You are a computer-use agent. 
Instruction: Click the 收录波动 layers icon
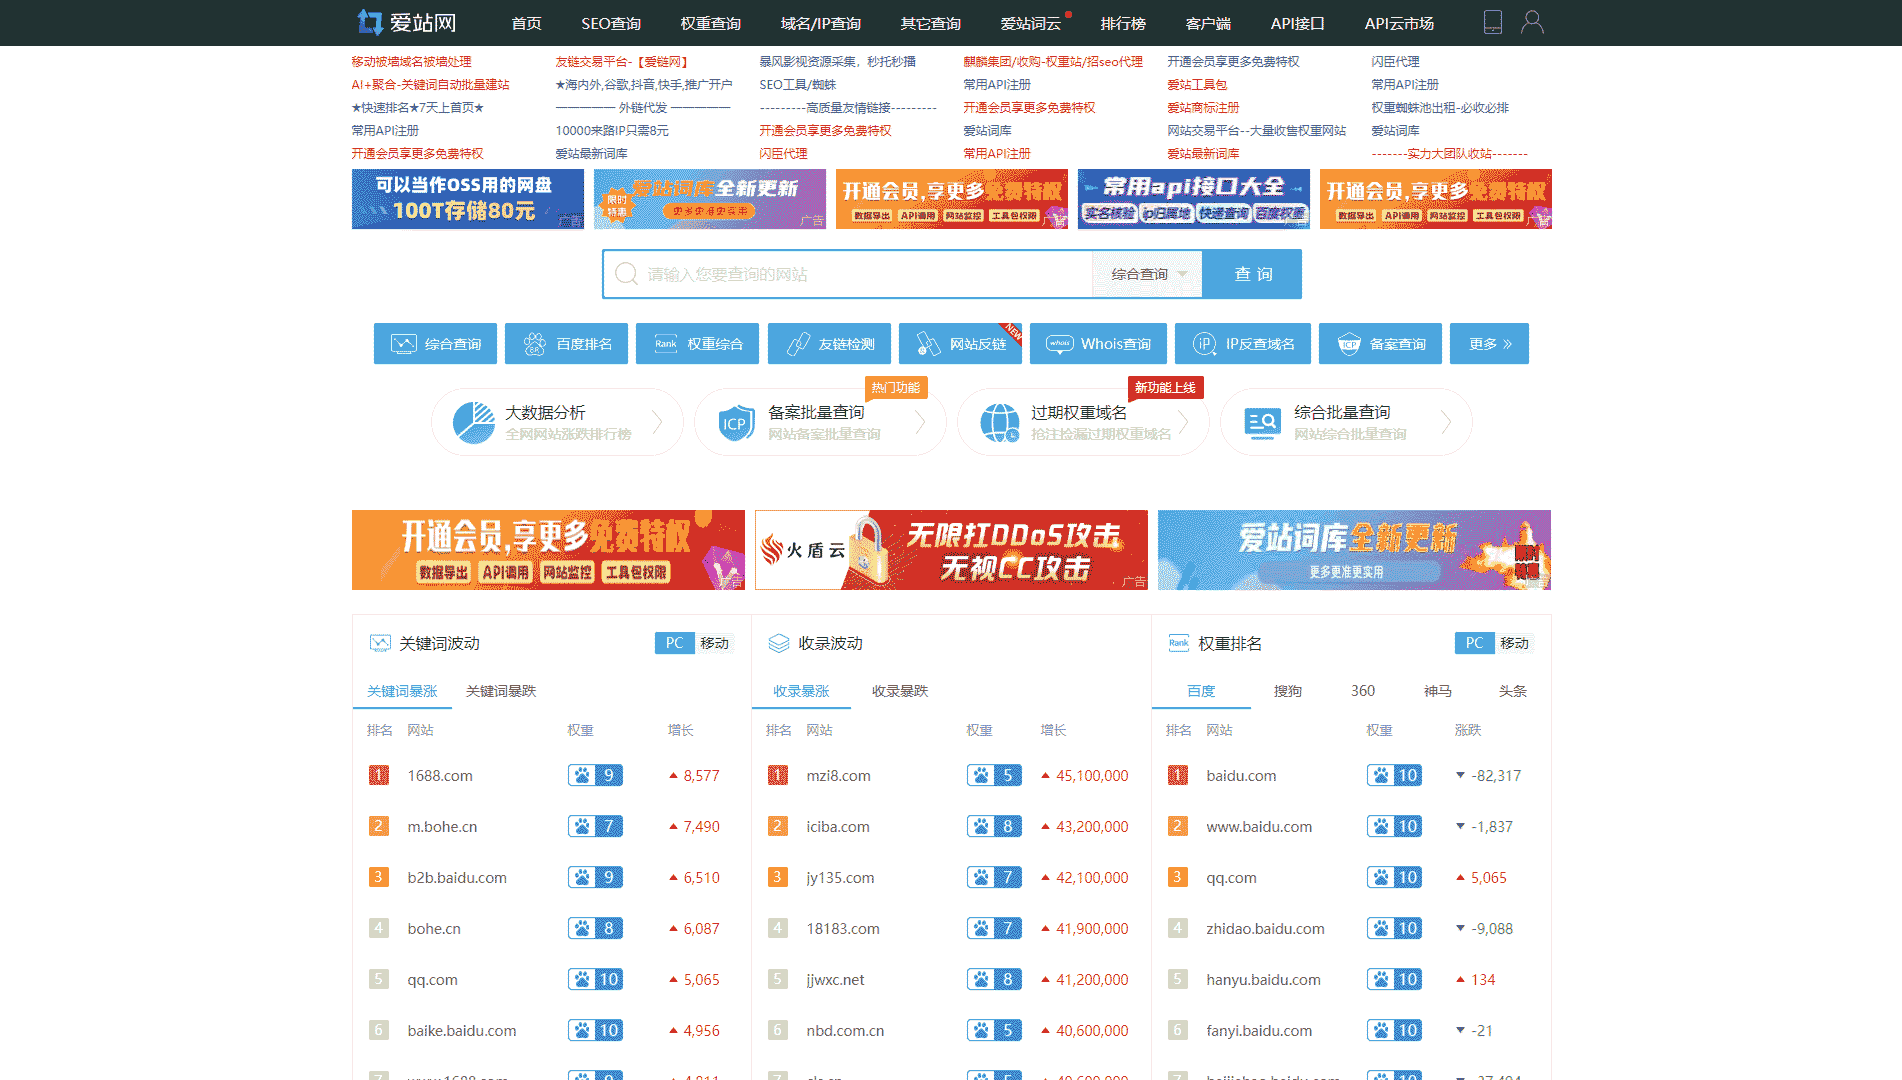click(779, 643)
